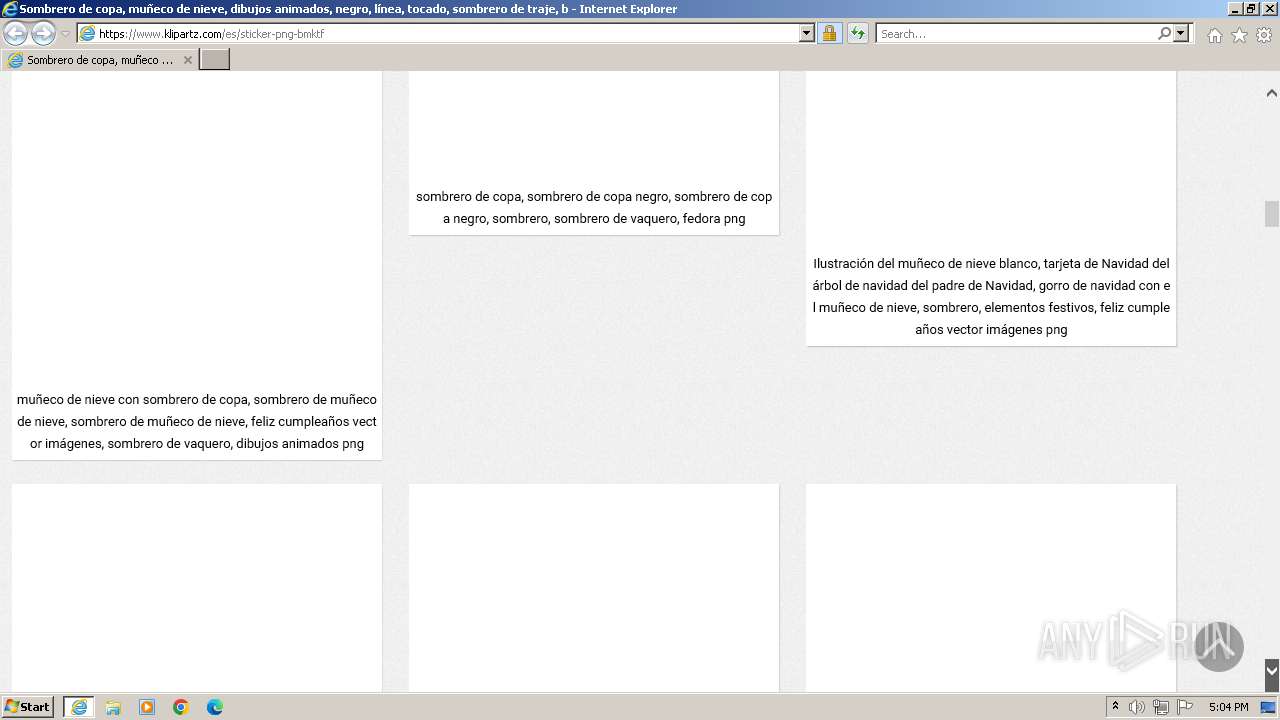
Task: Click the blank thumbnail above the snowman caption
Action: [197, 226]
